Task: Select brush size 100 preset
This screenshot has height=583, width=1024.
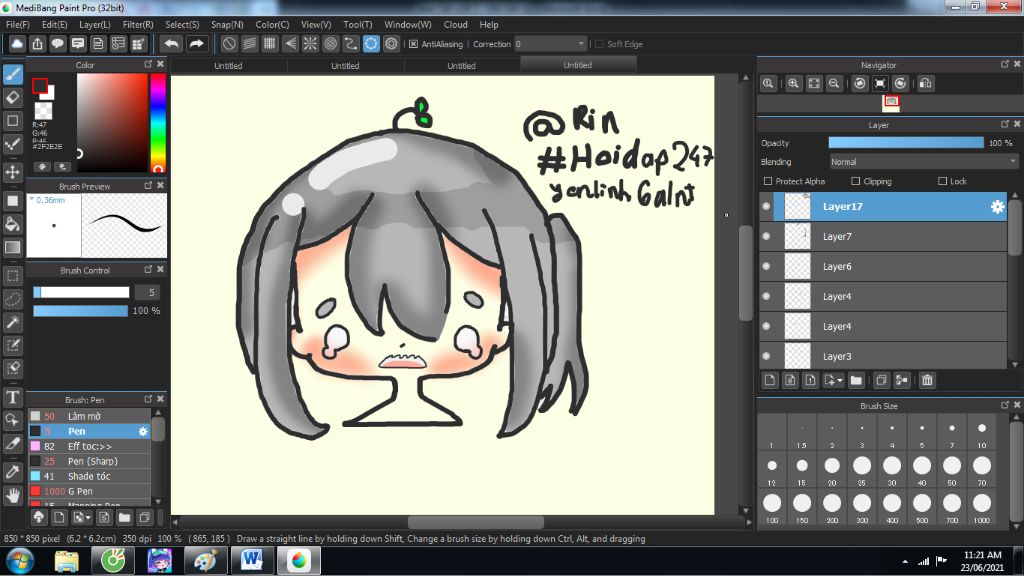Action: point(772,509)
